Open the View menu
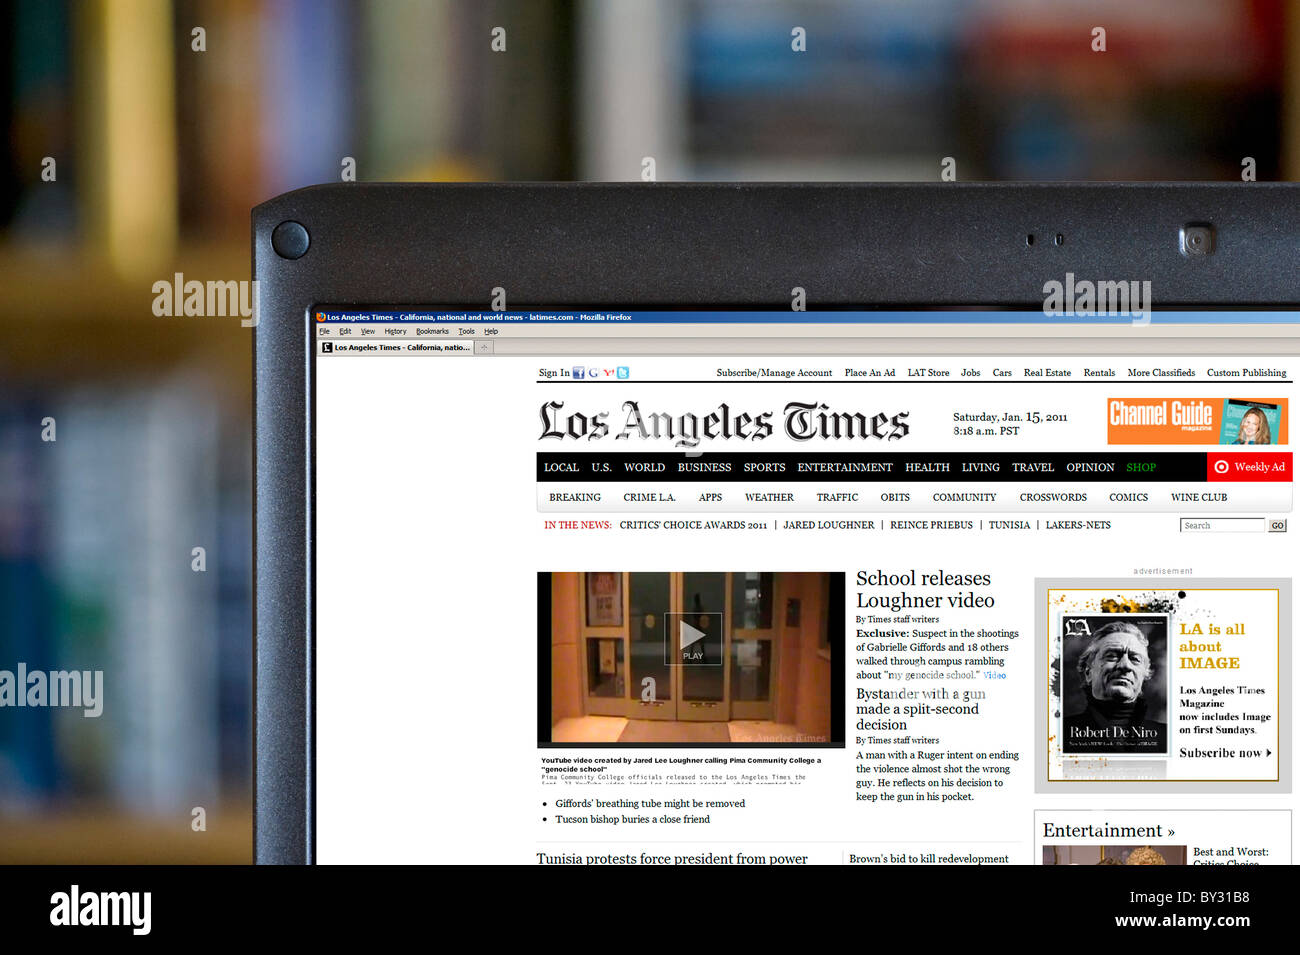 pos(368,331)
